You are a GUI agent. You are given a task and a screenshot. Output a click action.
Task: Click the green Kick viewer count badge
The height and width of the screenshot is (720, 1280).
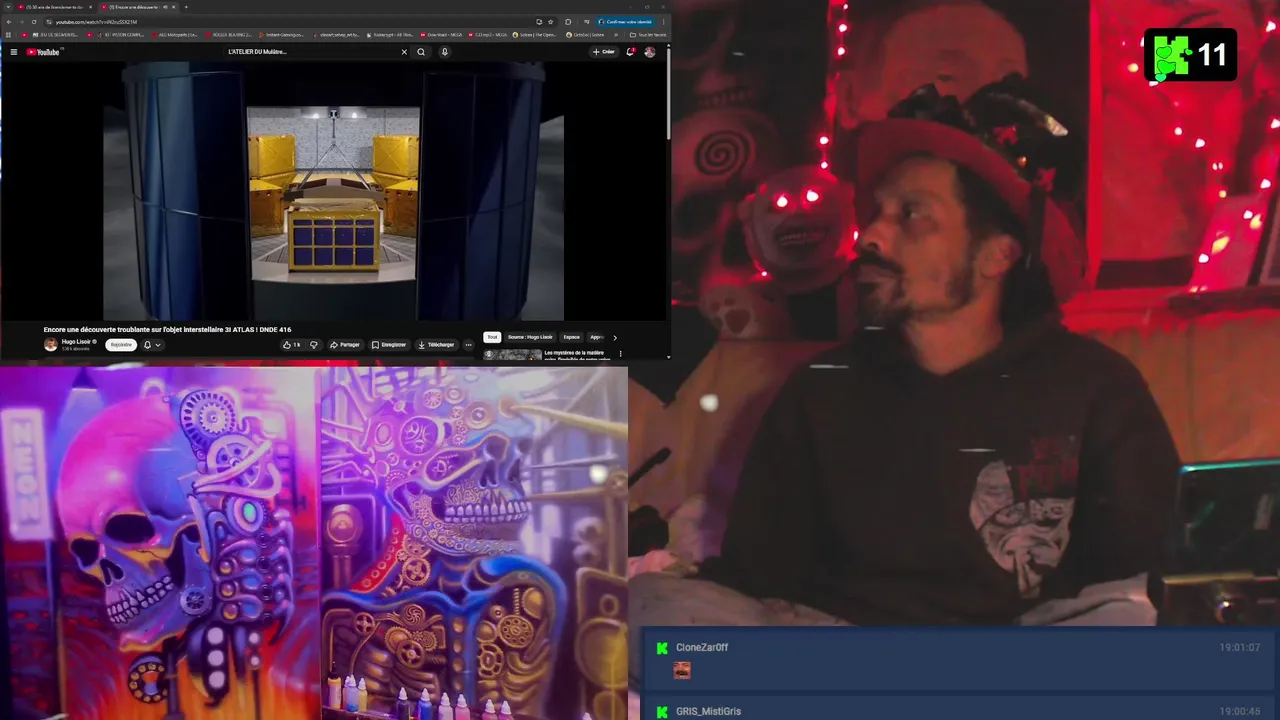[1190, 55]
